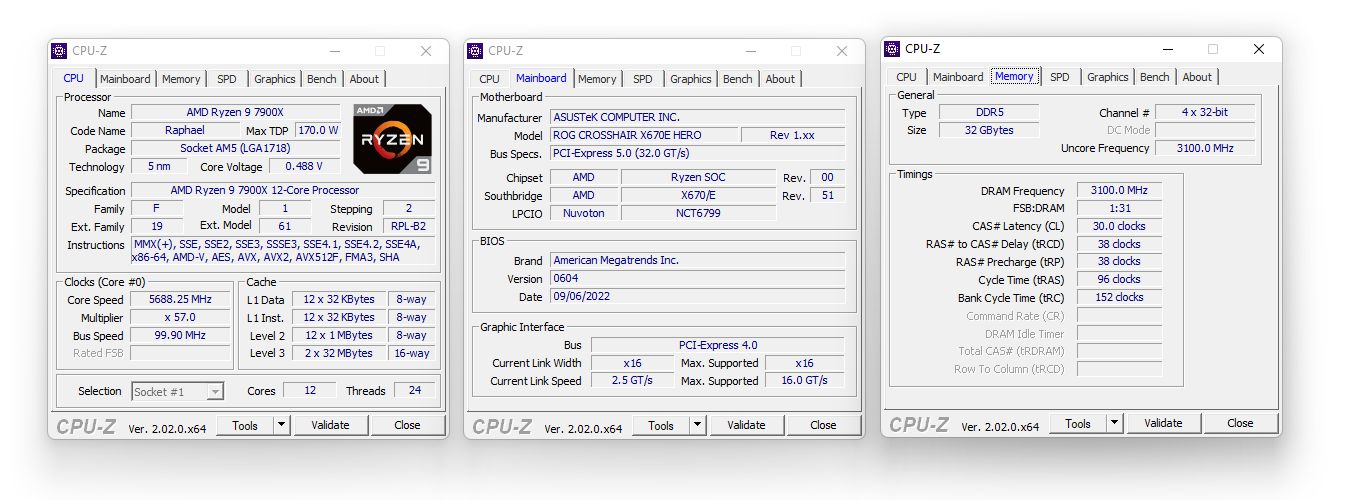
Task: Click the Multiplier value x 57.0
Action: [180, 318]
